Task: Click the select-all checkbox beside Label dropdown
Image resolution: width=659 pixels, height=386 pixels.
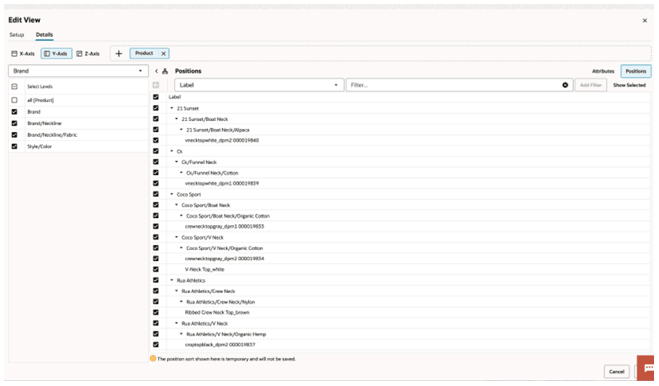Action: click(156, 85)
